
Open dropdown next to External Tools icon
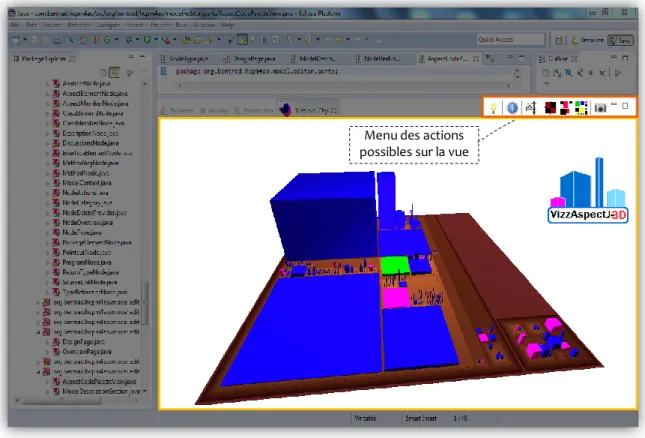click(x=175, y=40)
